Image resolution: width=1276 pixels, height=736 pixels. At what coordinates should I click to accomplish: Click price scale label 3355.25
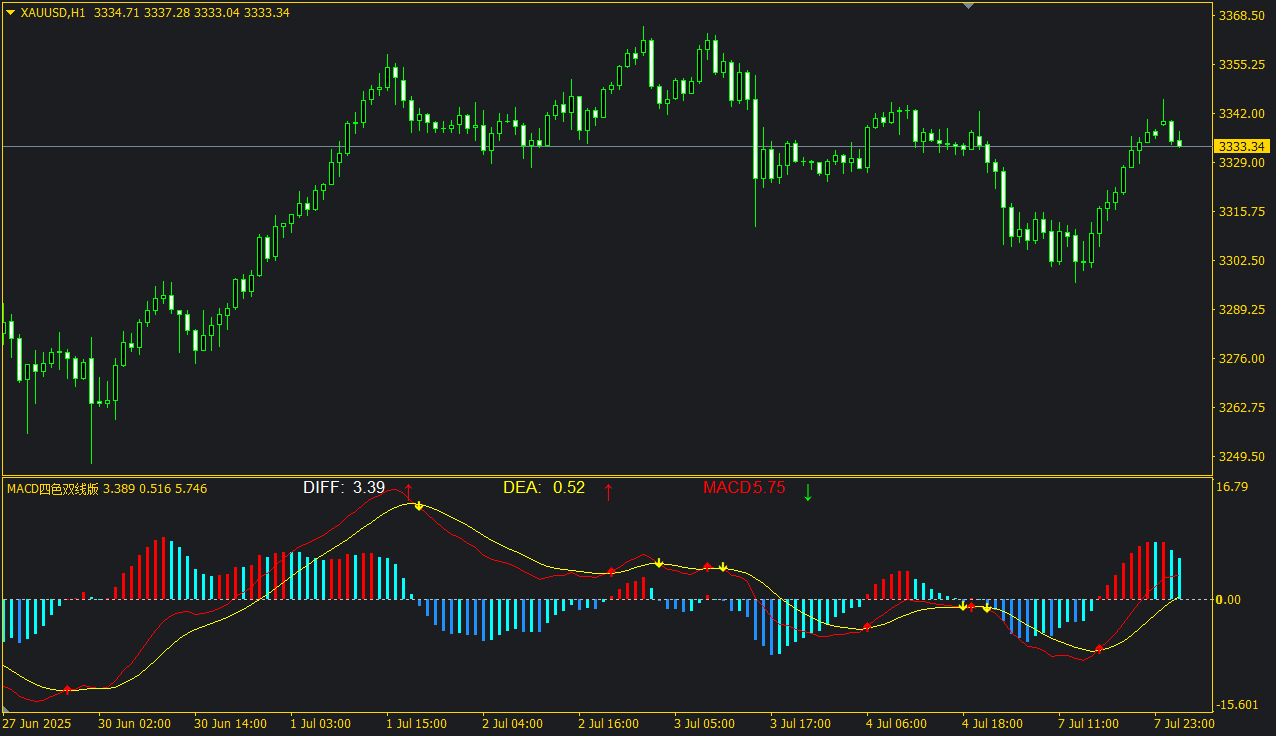tap(1241, 65)
